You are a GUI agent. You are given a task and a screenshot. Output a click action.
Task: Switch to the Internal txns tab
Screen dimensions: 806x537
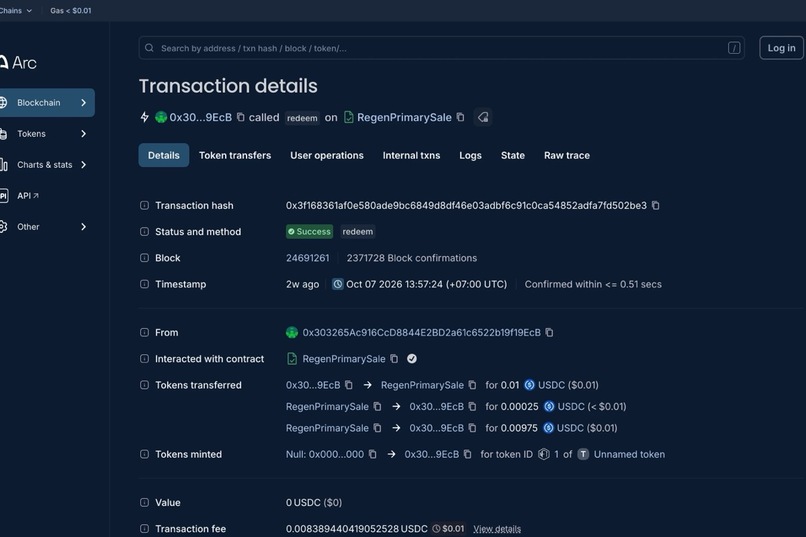pyautogui.click(x=411, y=155)
